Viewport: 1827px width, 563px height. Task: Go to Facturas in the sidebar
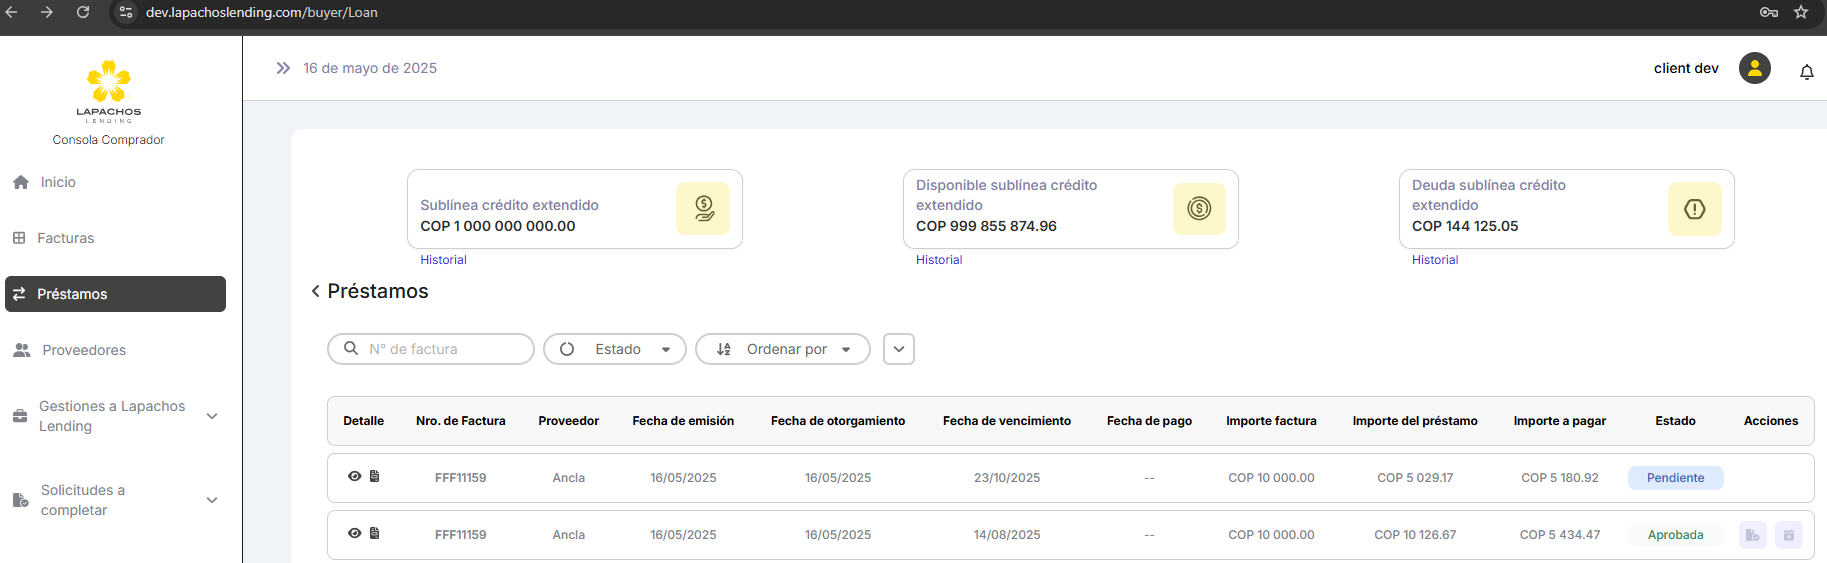[65, 238]
